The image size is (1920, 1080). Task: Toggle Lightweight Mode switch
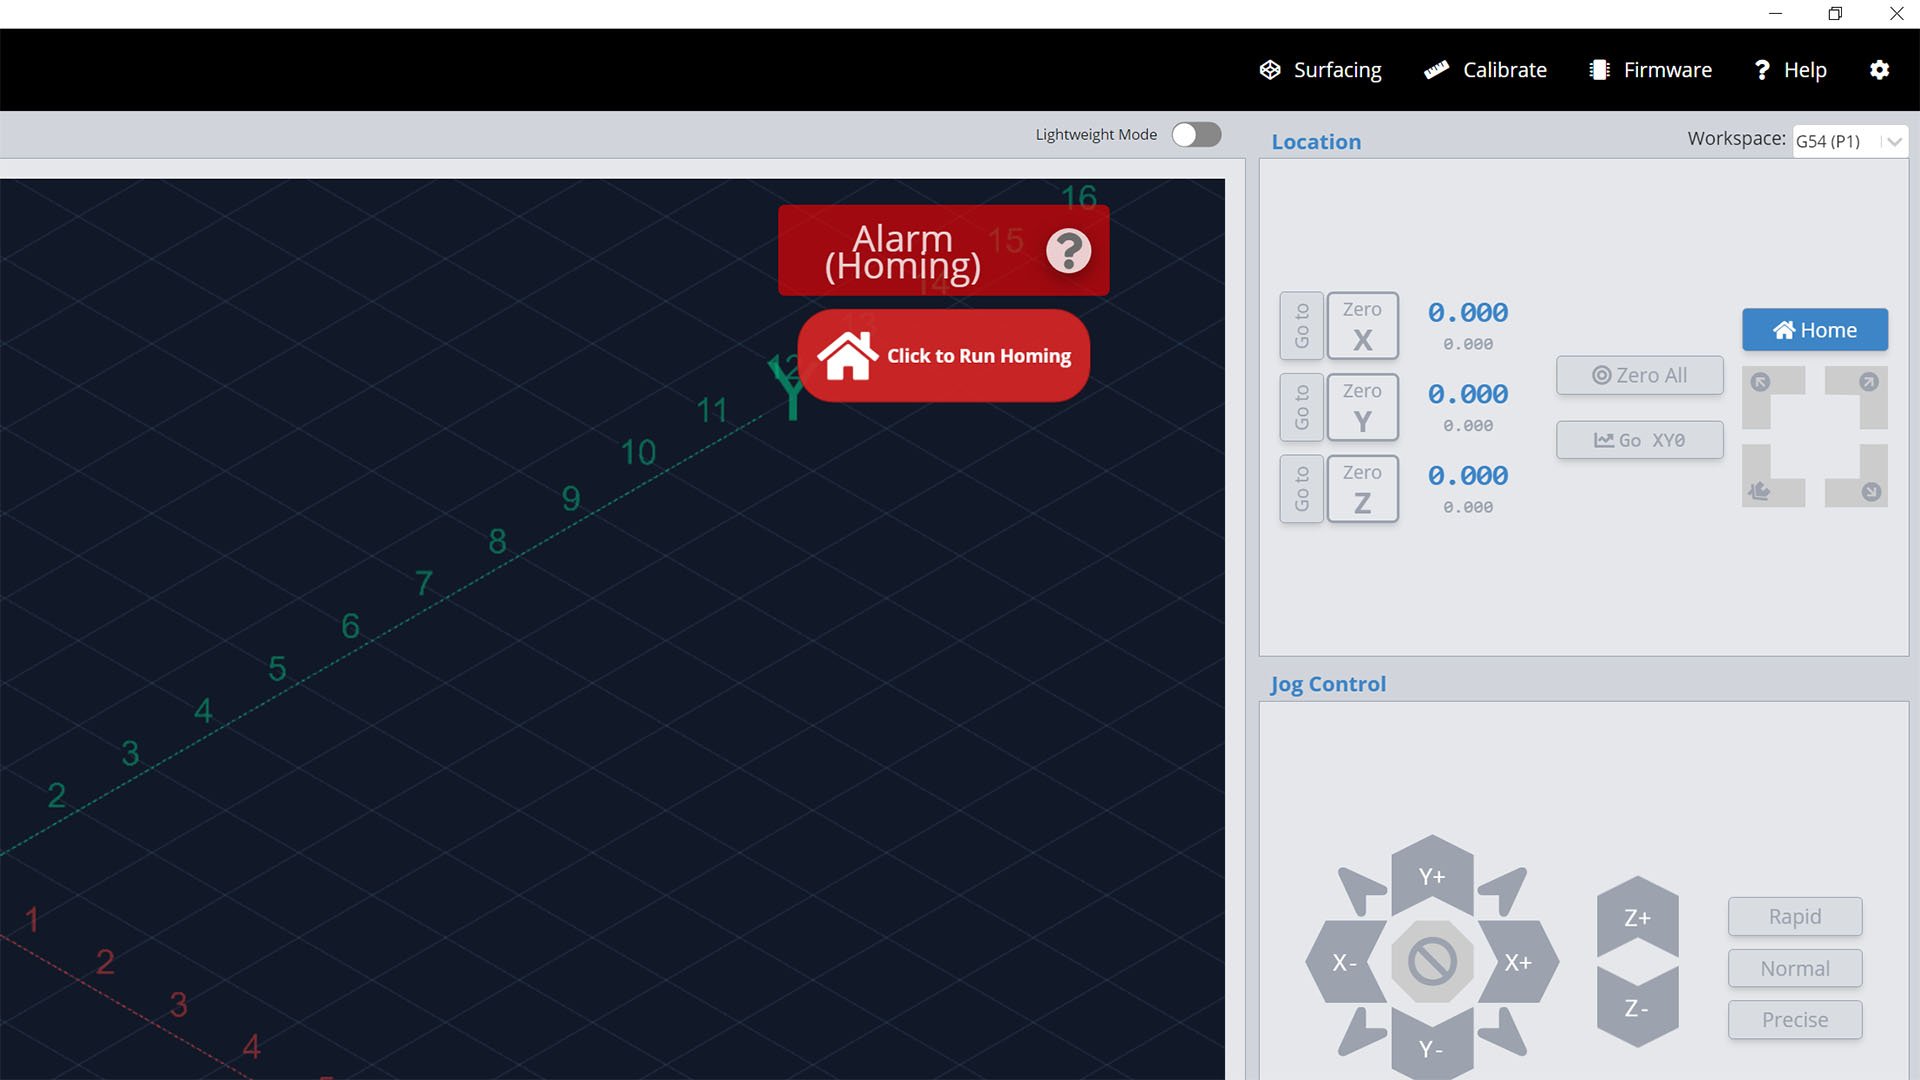[x=1196, y=135]
